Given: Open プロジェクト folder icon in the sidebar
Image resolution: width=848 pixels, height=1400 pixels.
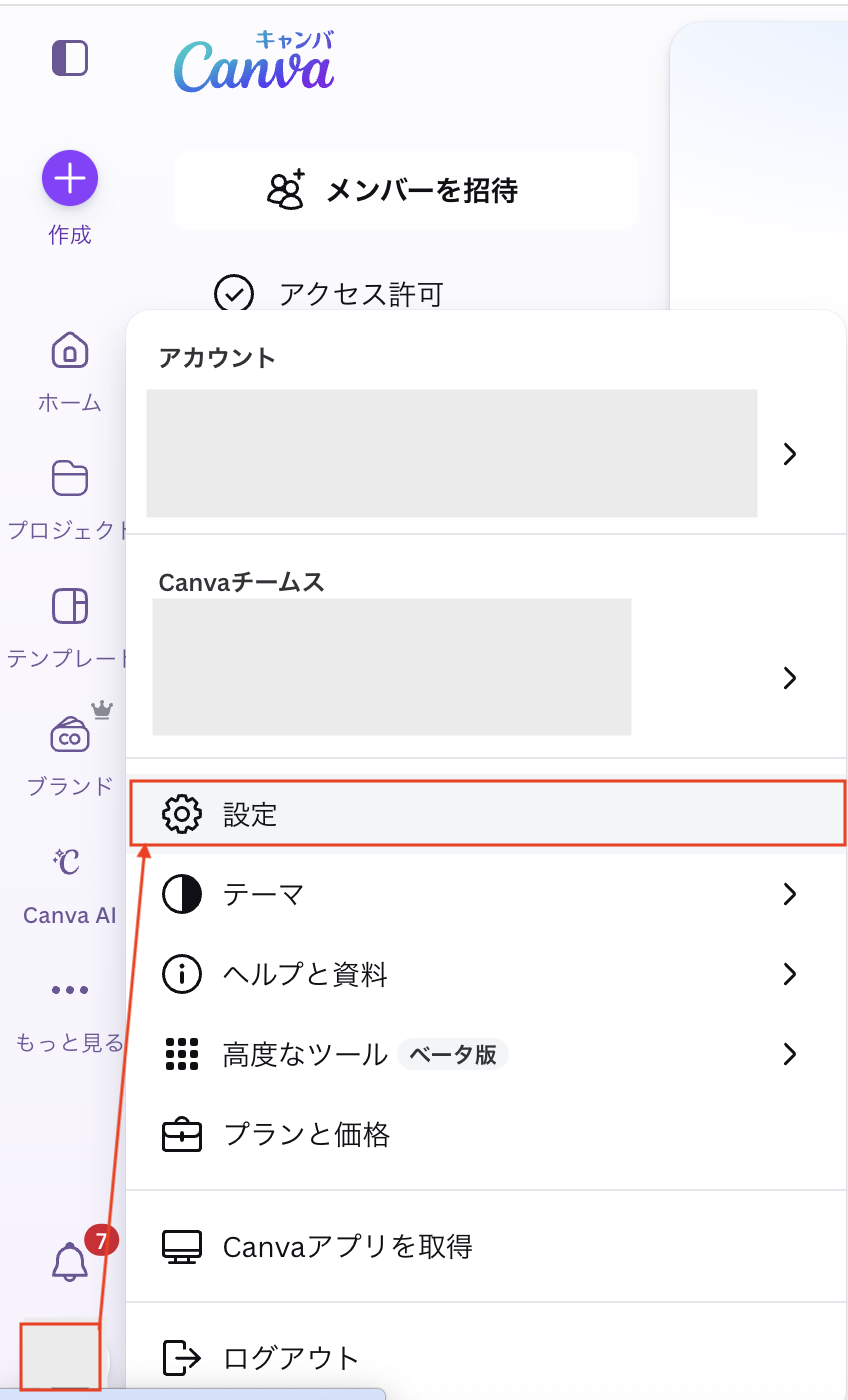Looking at the screenshot, I should tap(70, 478).
